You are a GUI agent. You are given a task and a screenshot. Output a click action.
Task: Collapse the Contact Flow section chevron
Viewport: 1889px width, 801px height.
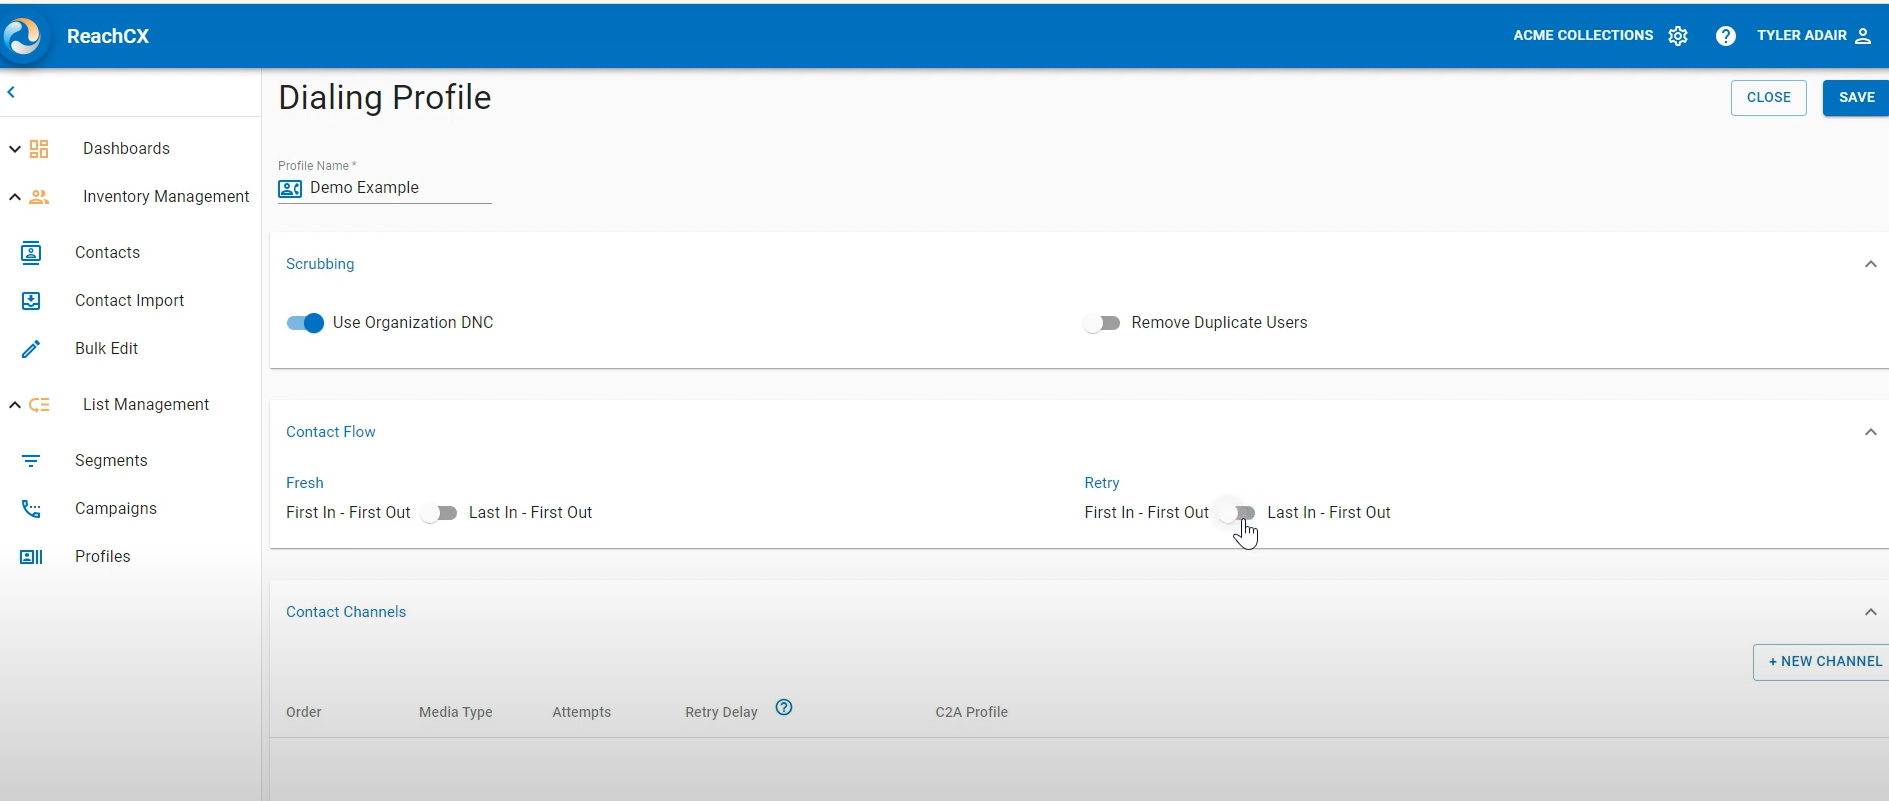click(1870, 432)
